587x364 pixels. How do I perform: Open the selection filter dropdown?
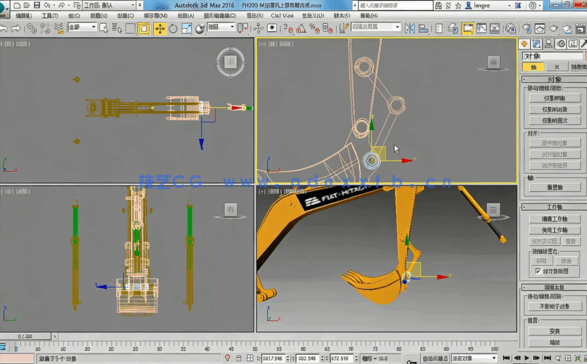click(x=82, y=27)
